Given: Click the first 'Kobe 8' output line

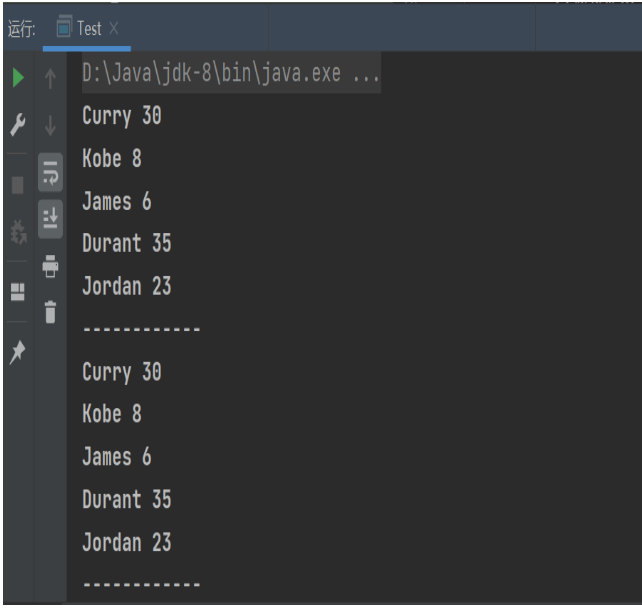Looking at the screenshot, I should [x=112, y=158].
